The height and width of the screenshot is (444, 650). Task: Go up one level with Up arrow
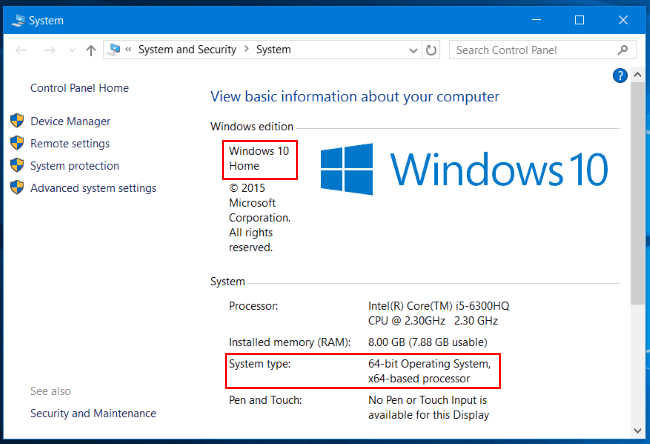click(x=91, y=50)
